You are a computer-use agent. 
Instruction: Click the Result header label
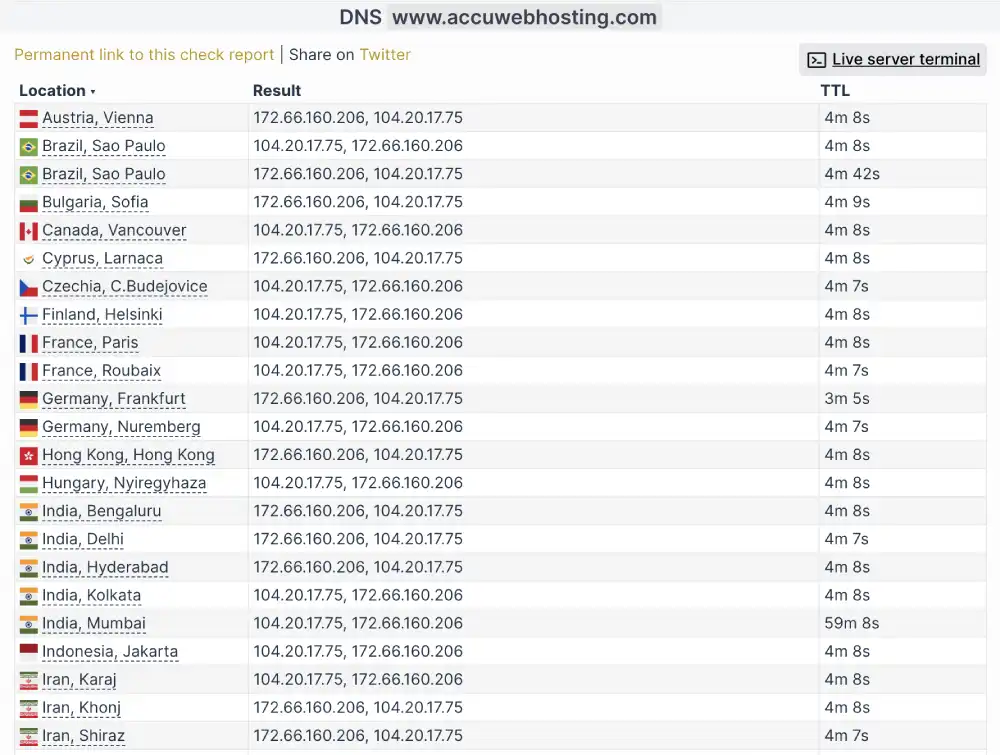(x=276, y=90)
